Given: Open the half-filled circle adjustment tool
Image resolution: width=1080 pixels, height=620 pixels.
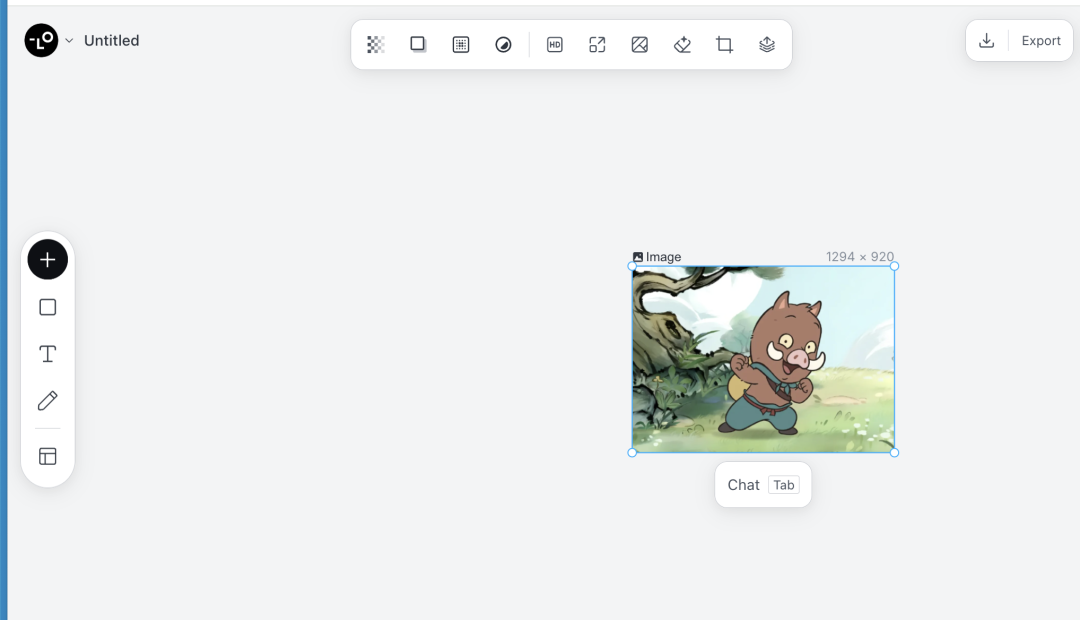Looking at the screenshot, I should (x=504, y=45).
